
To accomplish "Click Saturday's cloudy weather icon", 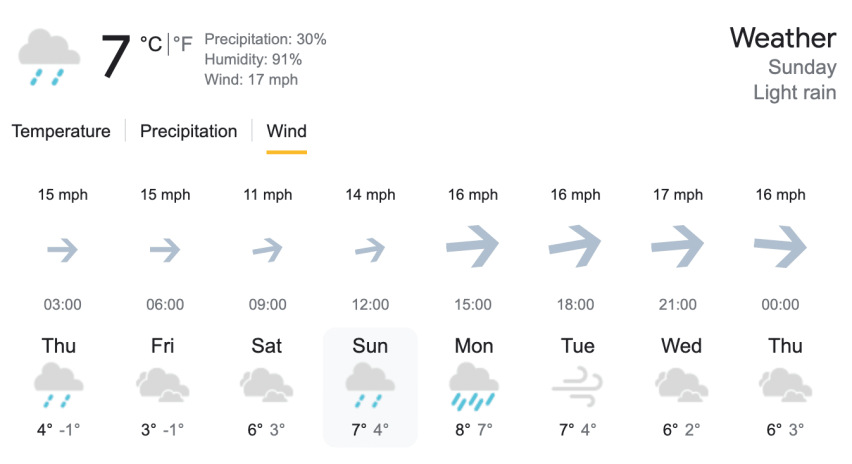I will 266,386.
